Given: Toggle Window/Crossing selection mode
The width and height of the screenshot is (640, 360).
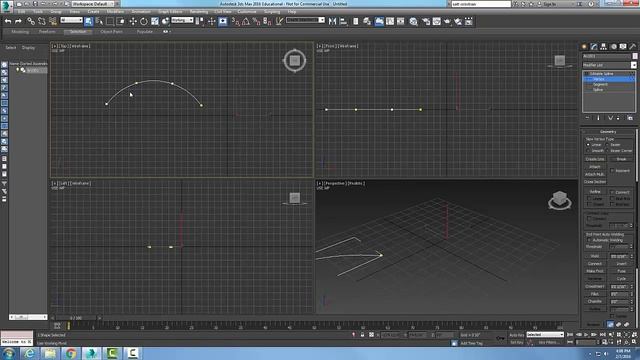Looking at the screenshot, I should click(x=121, y=21).
